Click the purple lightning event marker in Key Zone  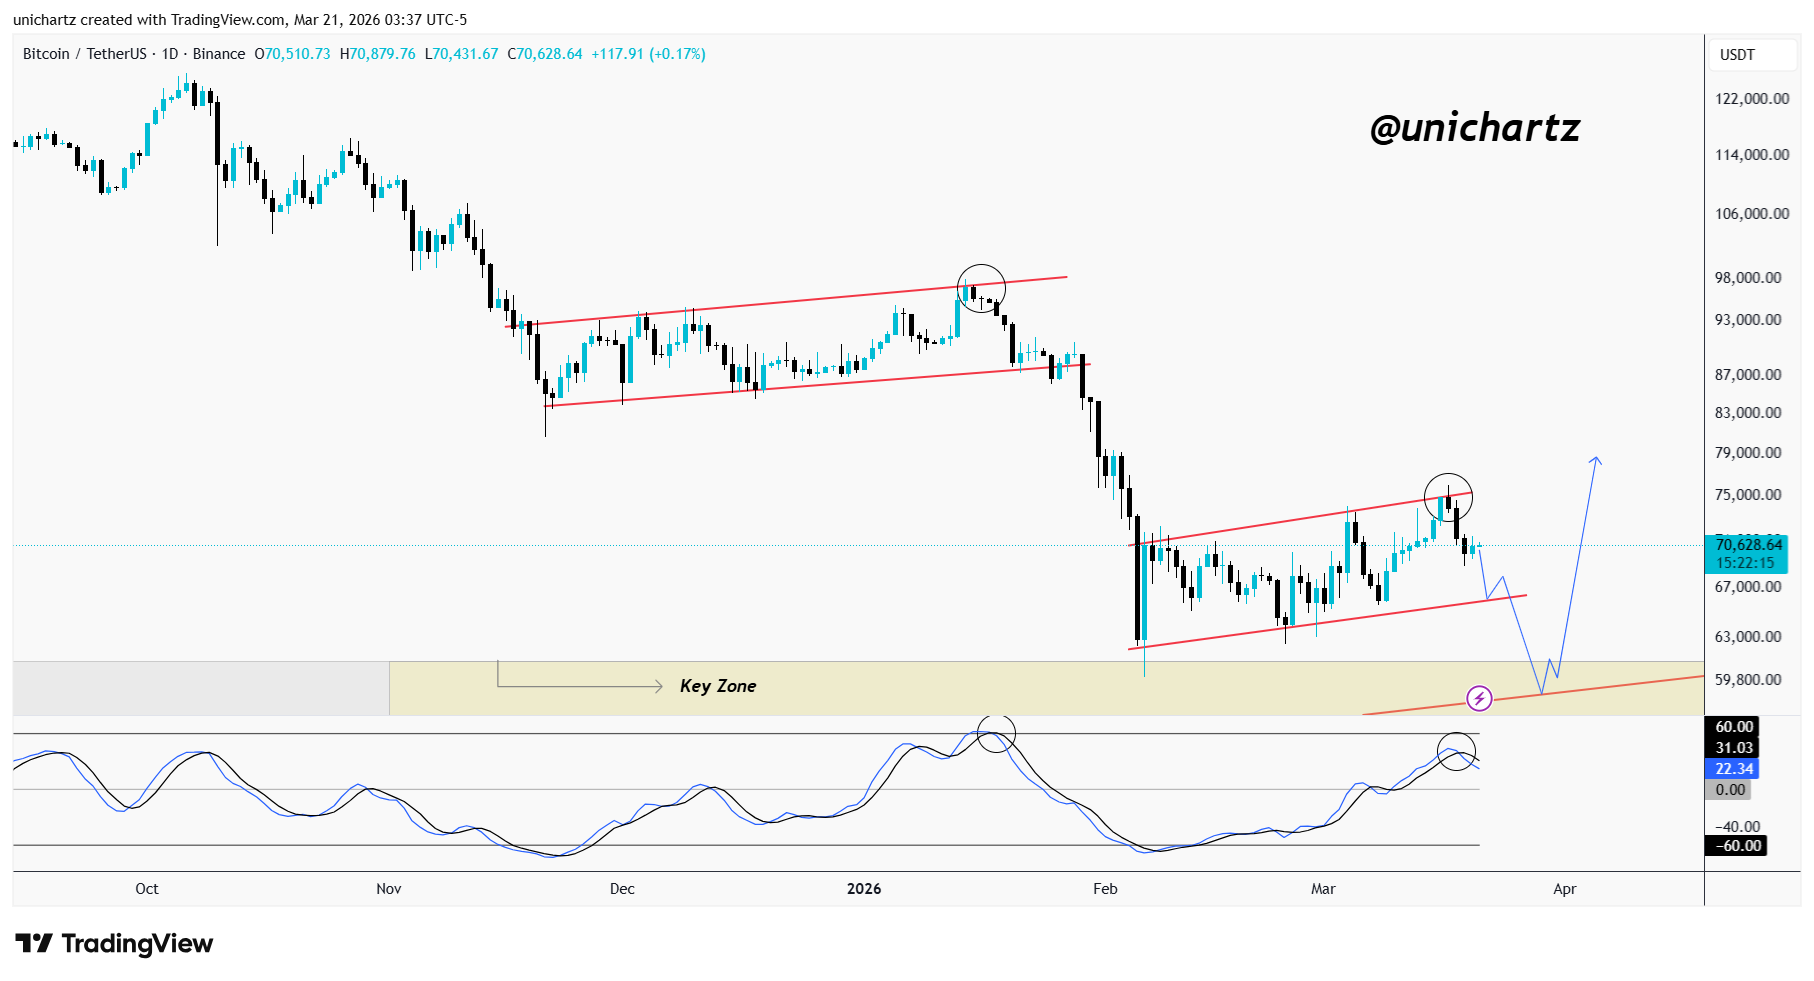click(x=1481, y=699)
